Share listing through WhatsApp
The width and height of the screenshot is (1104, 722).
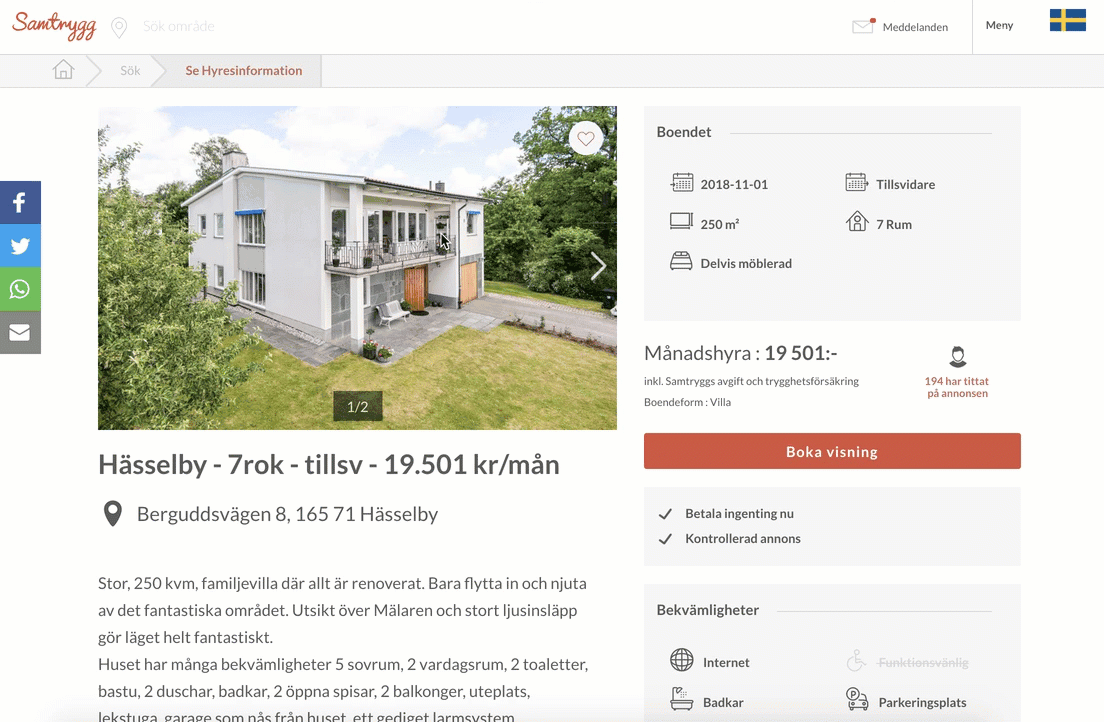click(20, 289)
